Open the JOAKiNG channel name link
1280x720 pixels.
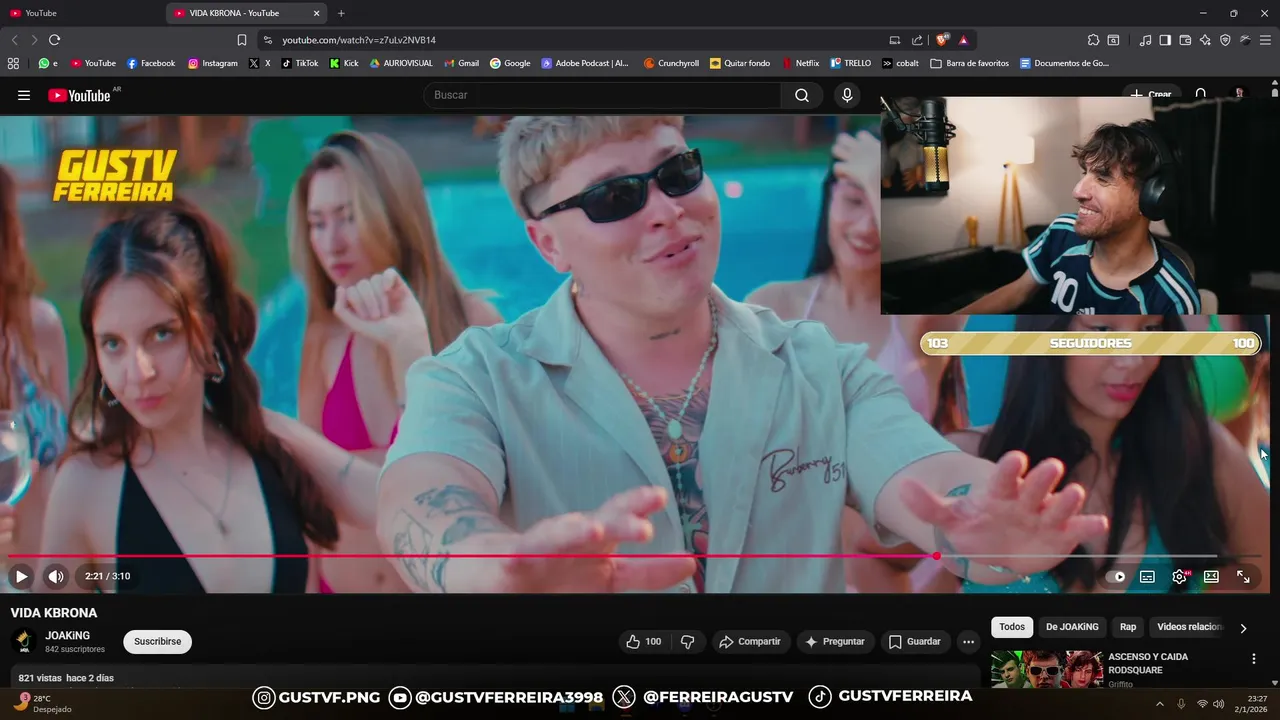[x=68, y=635]
